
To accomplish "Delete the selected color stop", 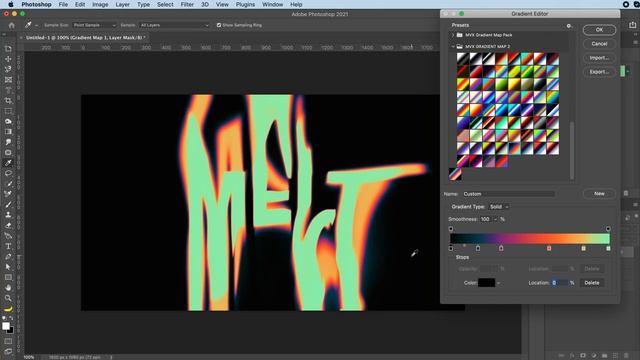I will click(x=591, y=283).
